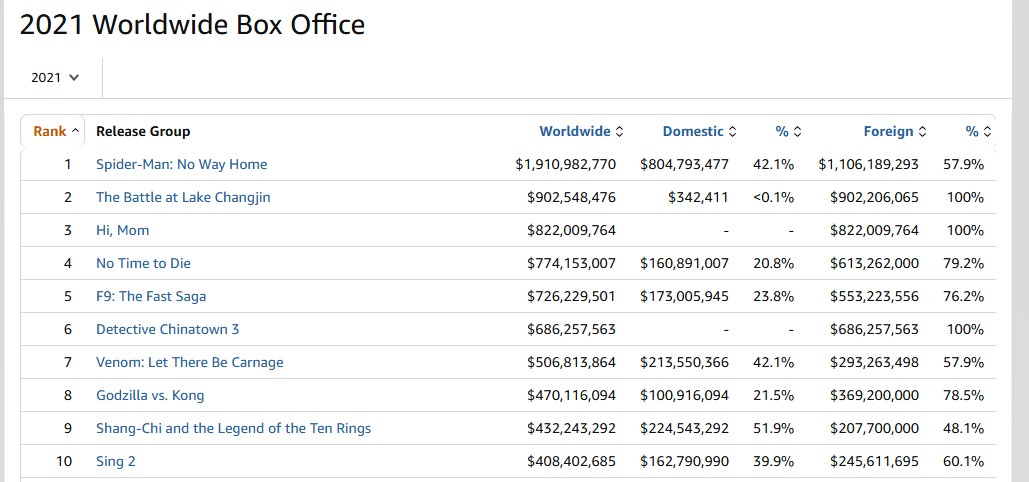Image resolution: width=1029 pixels, height=482 pixels.
Task: Click the Release Group column header
Action: point(143,131)
